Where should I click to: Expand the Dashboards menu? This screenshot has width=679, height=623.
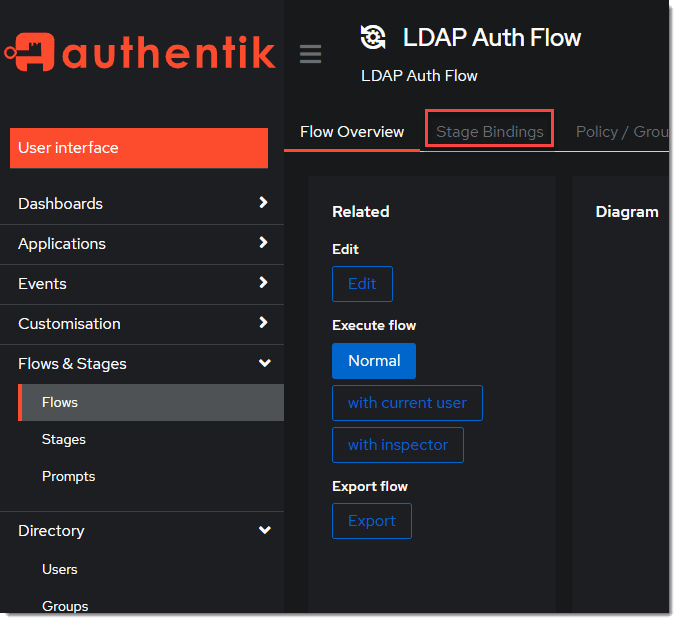(141, 203)
